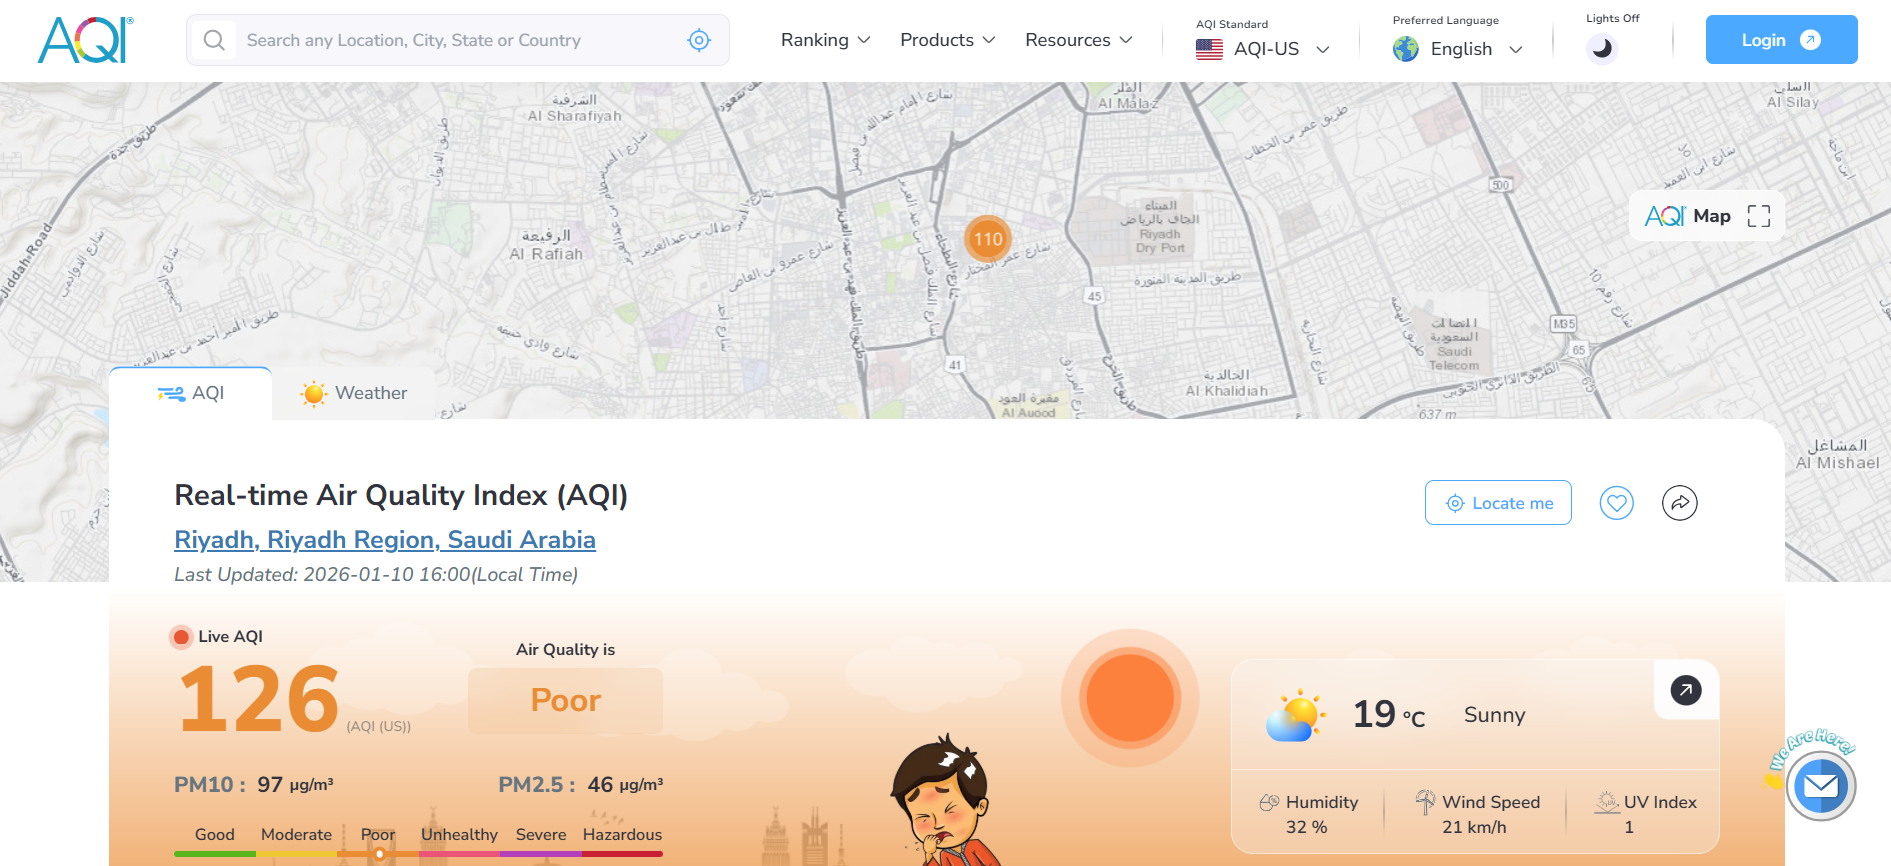This screenshot has height=866, width=1891.
Task: Open the English language dropdown
Action: point(1458,49)
